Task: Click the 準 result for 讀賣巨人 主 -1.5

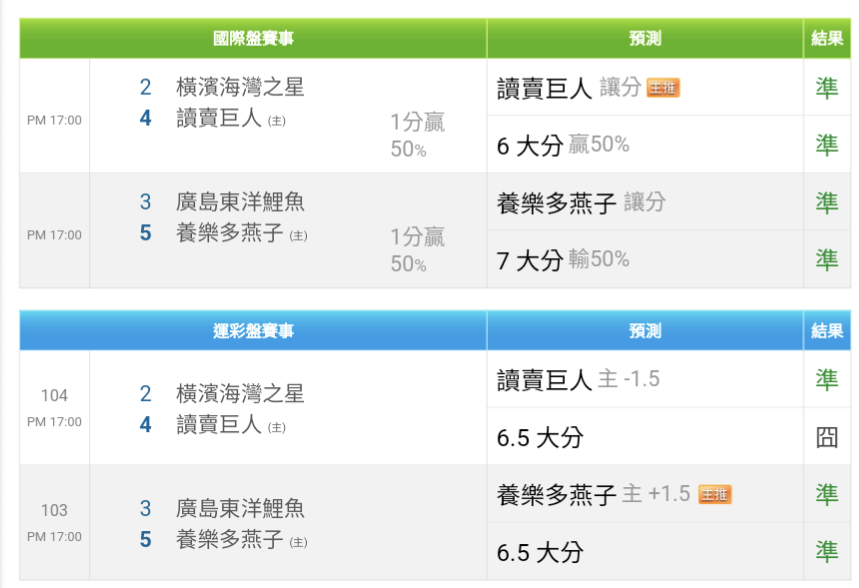Action: [827, 380]
